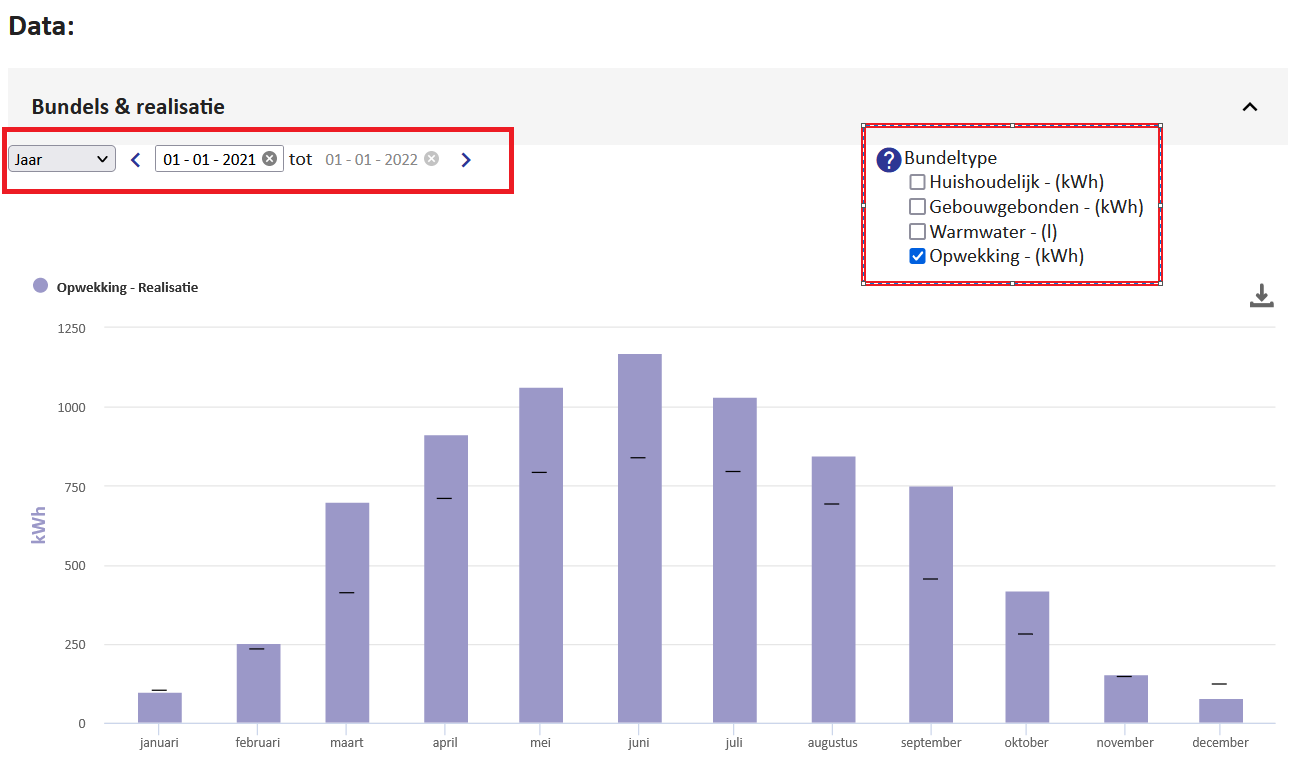Select the december bar in chart

coord(1221,711)
